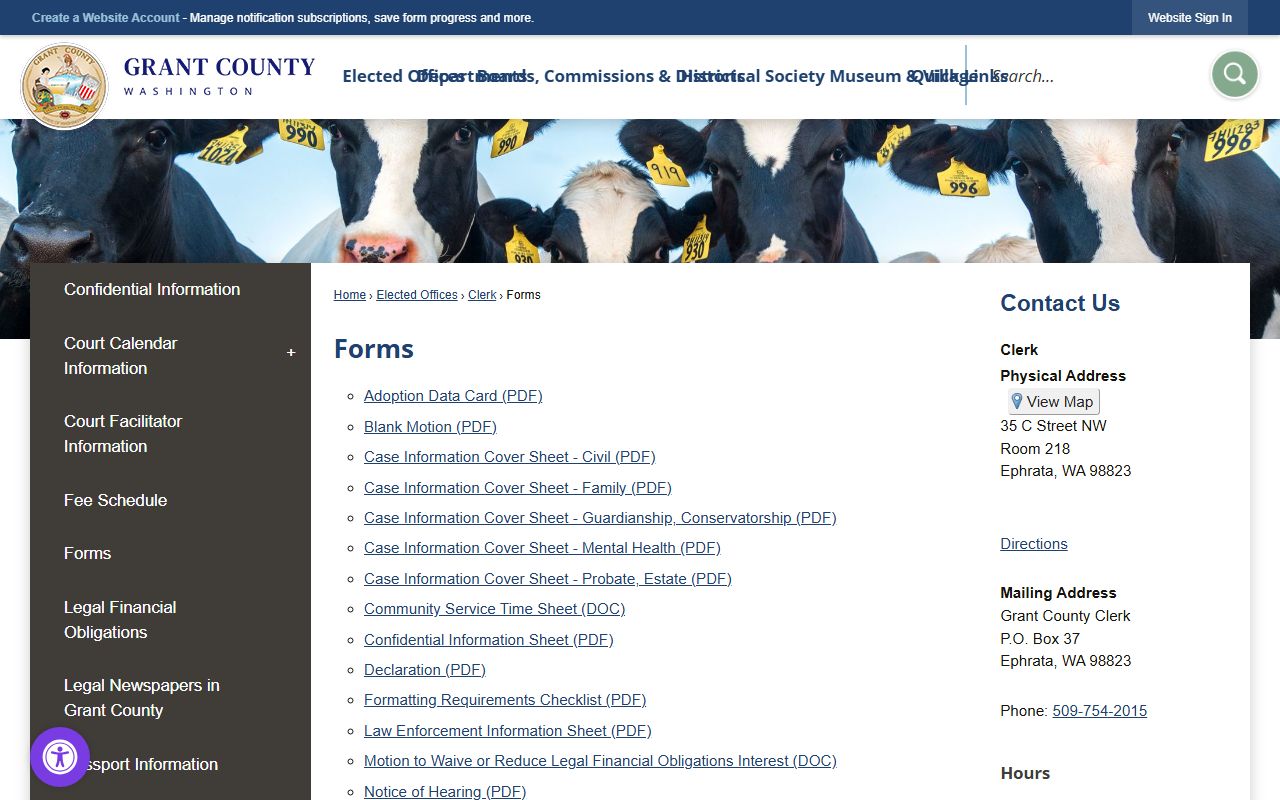Image resolution: width=1280 pixels, height=800 pixels.
Task: Open the accessibility widget icon
Action: pyautogui.click(x=60, y=757)
